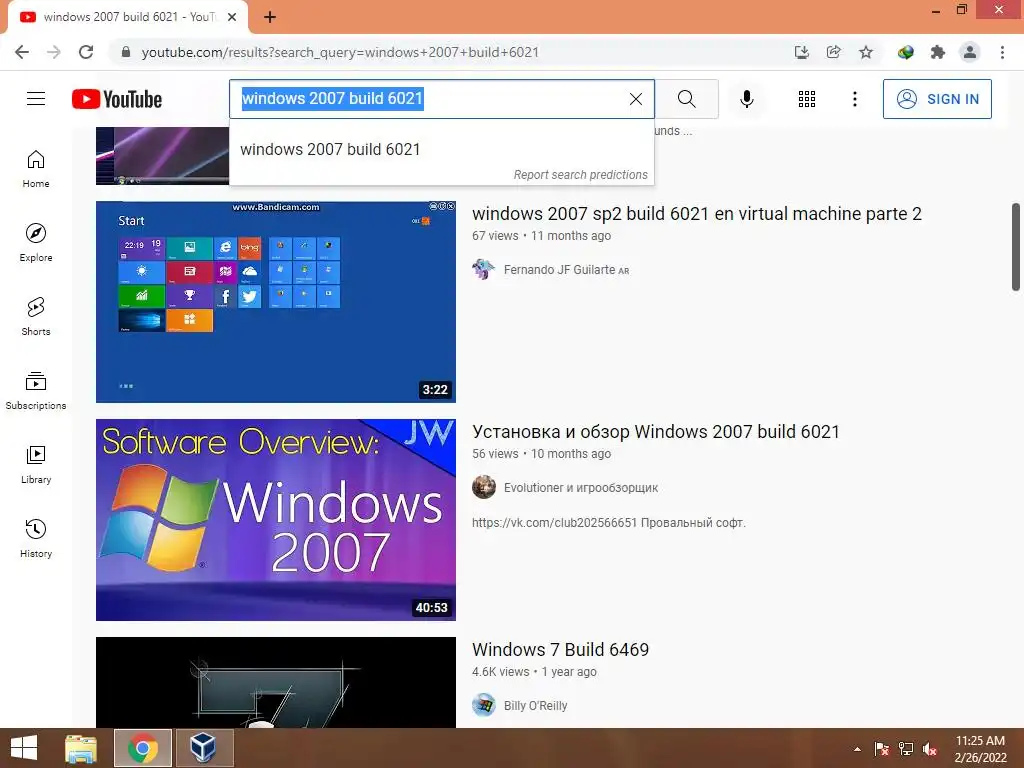This screenshot has height=768, width=1024.
Task: Open channel Billy O'Reilly
Action: [536, 706]
